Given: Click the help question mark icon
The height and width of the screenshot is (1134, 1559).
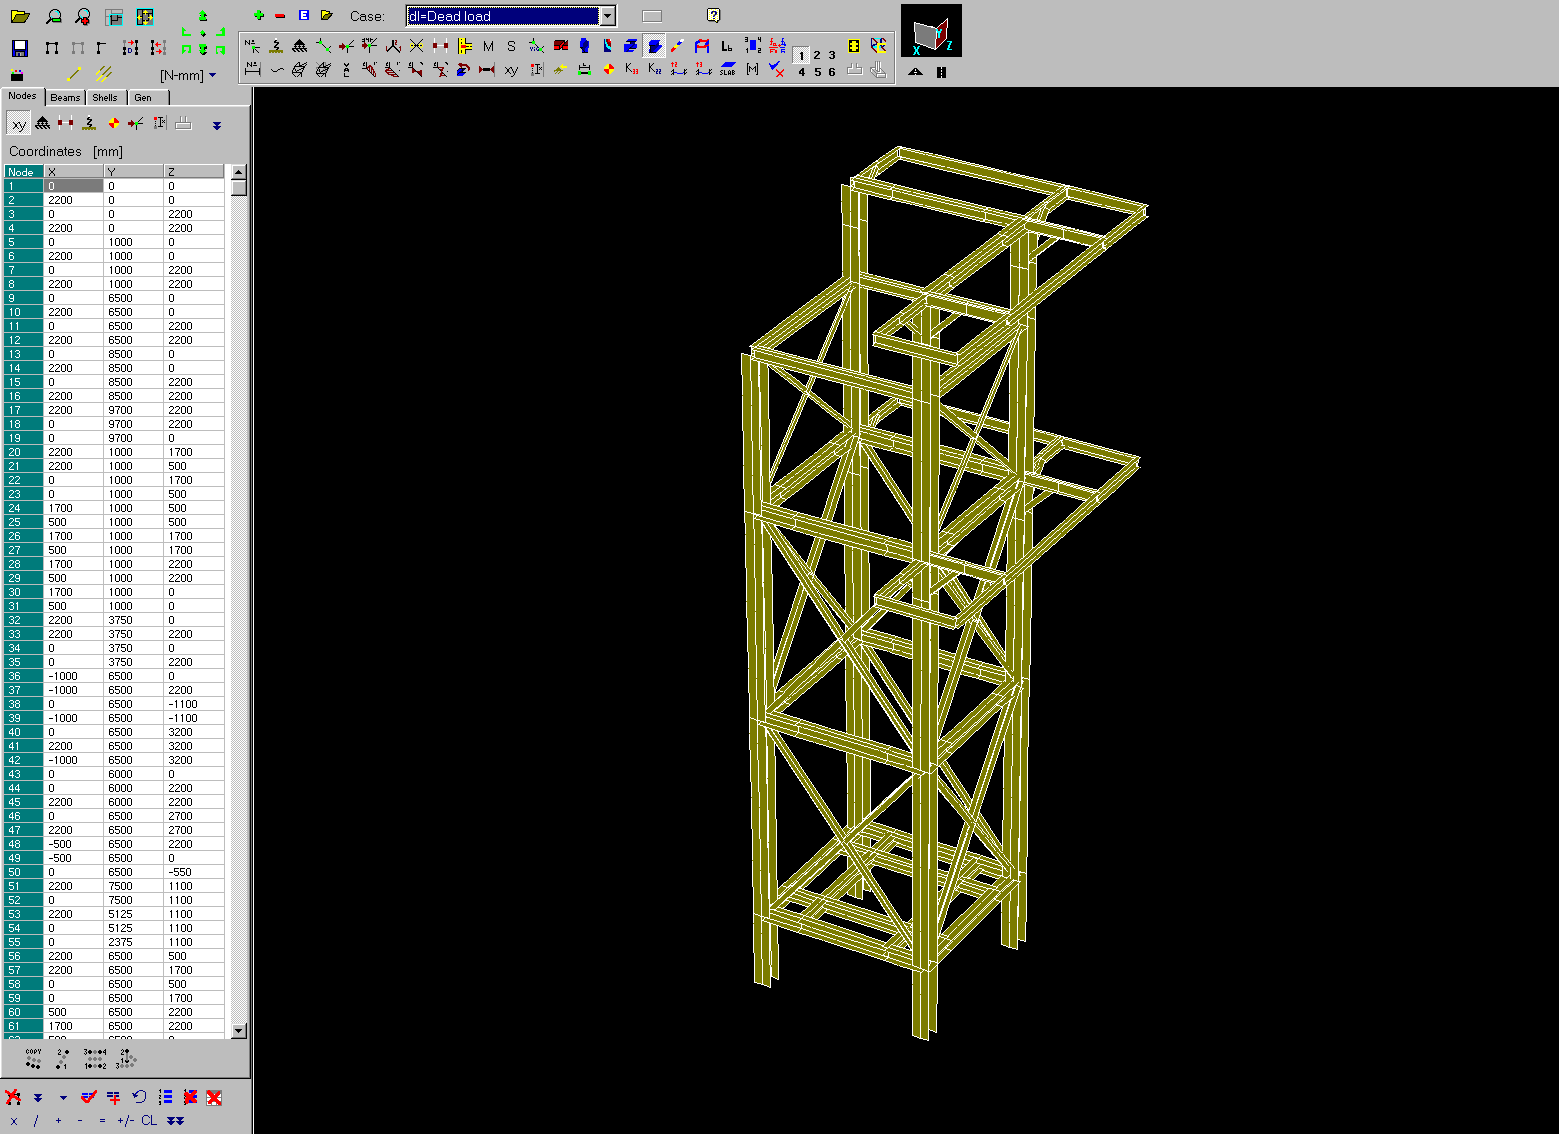Looking at the screenshot, I should [713, 15].
